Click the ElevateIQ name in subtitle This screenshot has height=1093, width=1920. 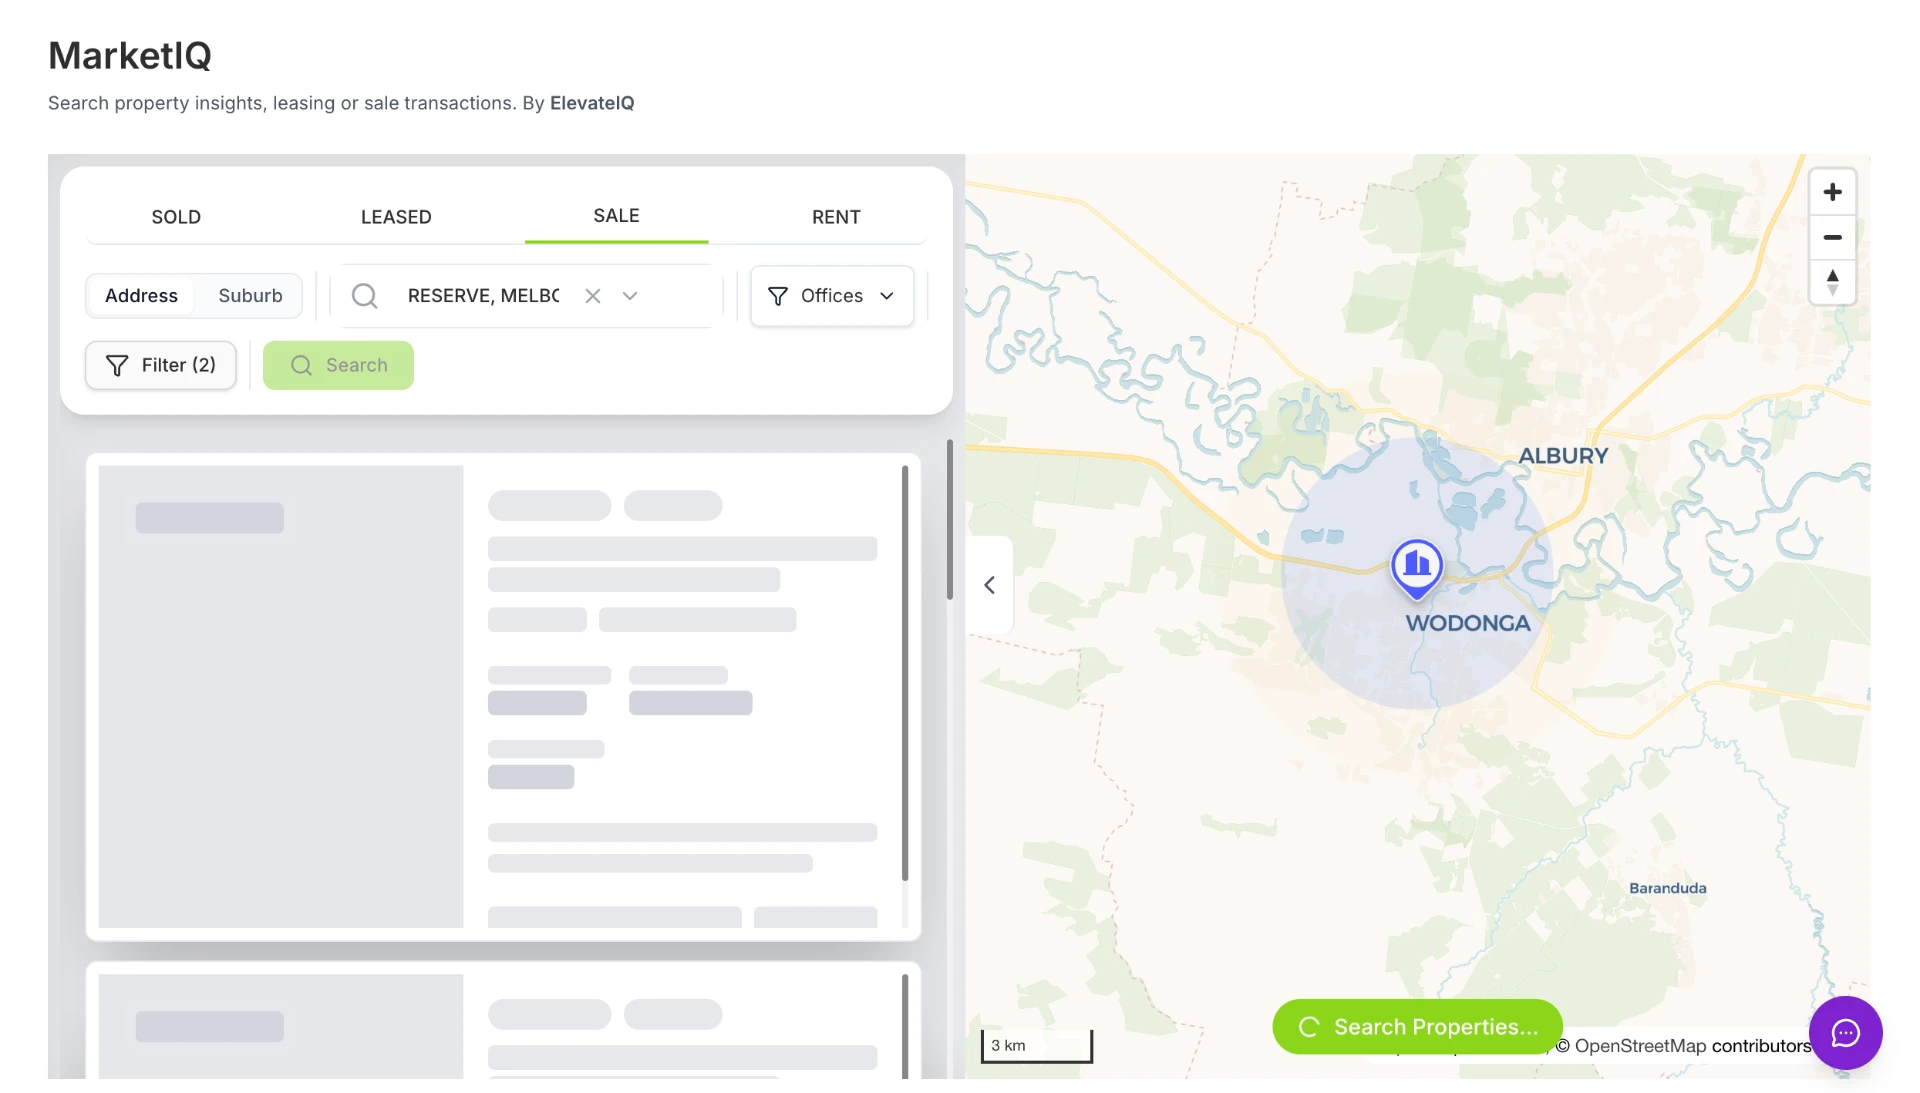click(592, 103)
